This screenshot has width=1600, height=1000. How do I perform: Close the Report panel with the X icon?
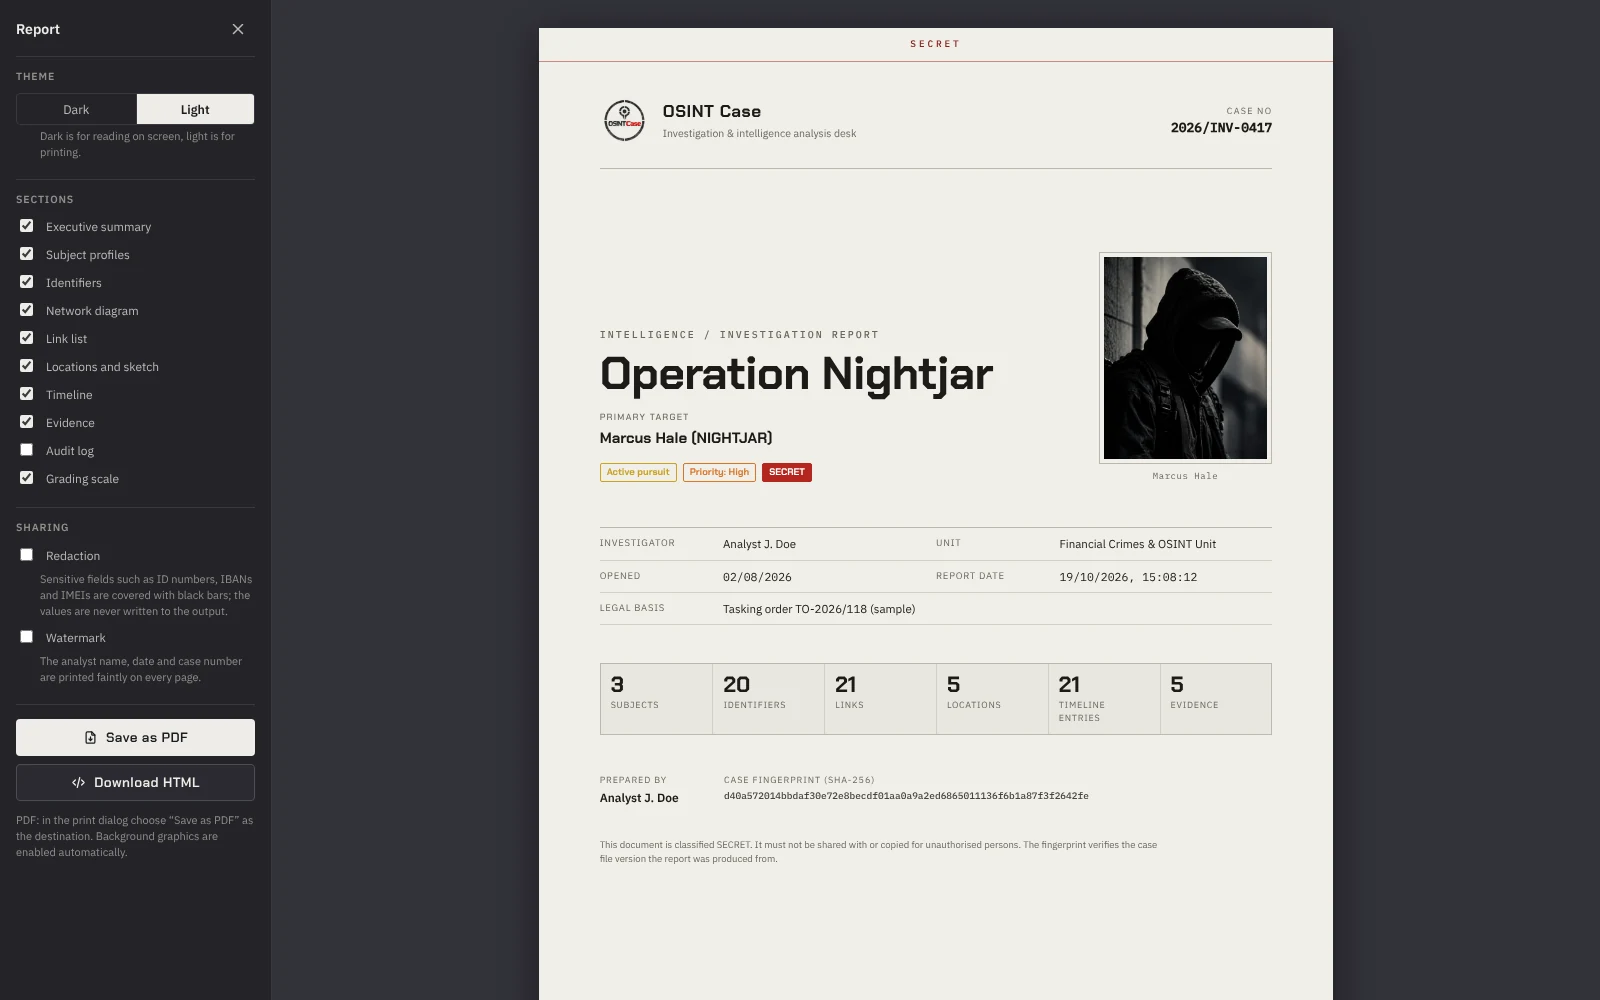(x=238, y=29)
